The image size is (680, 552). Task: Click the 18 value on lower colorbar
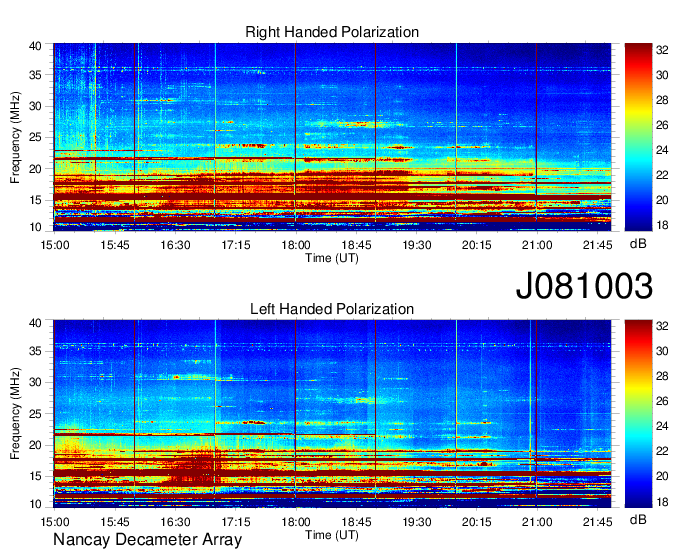662,502
